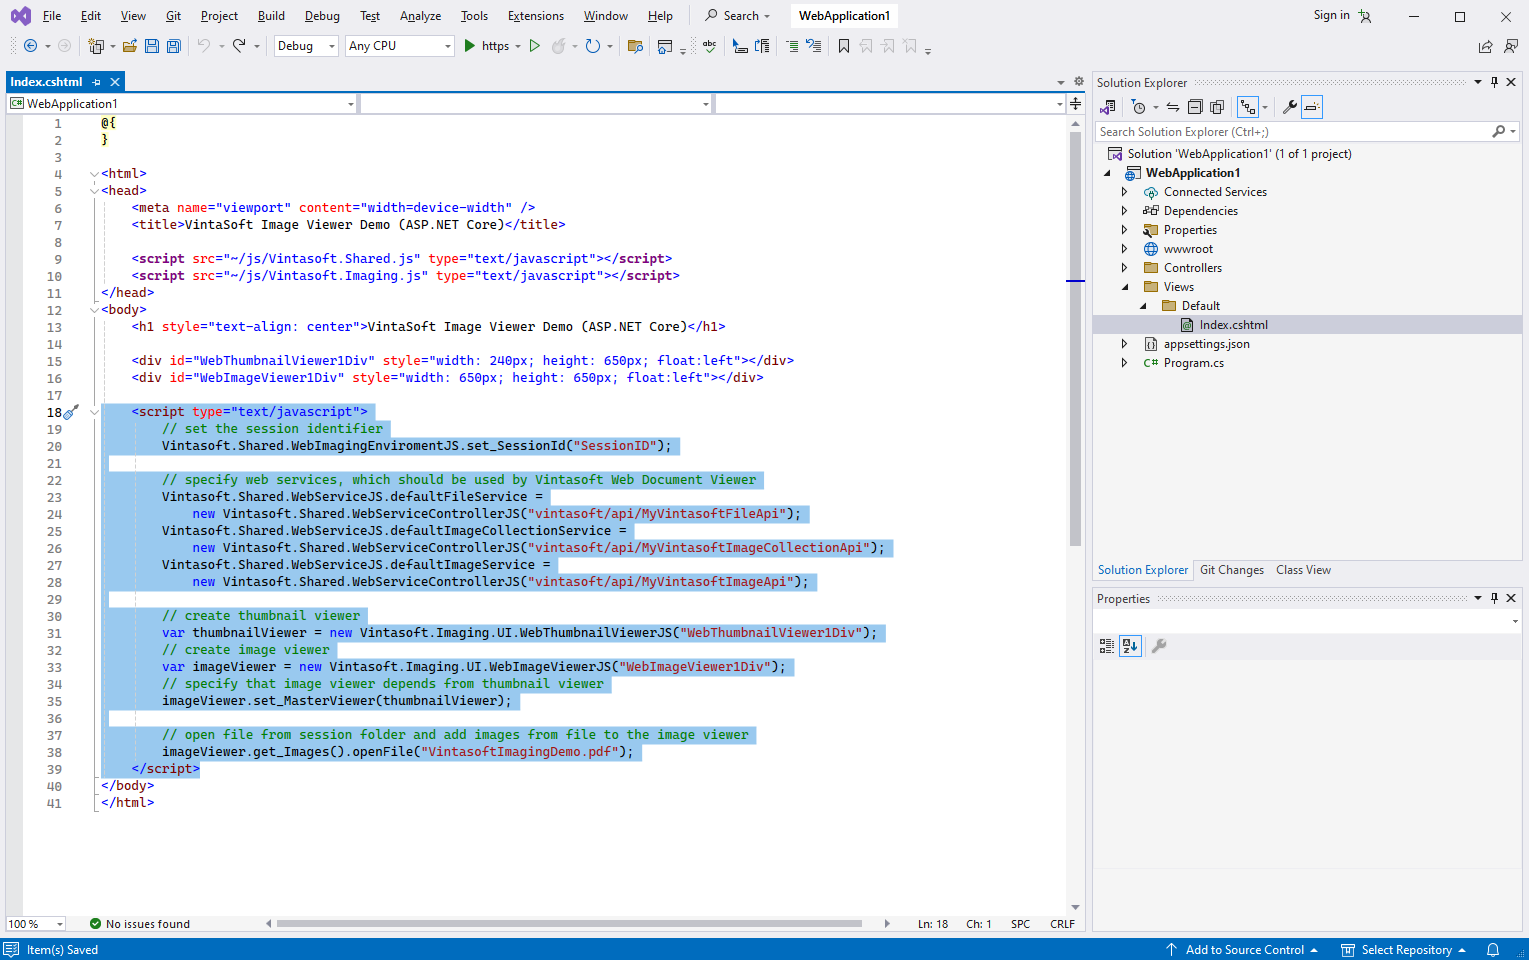Viewport: 1529px width, 960px height.
Task: Click the editor's vertical scrollbar thumb
Action: [1076, 340]
